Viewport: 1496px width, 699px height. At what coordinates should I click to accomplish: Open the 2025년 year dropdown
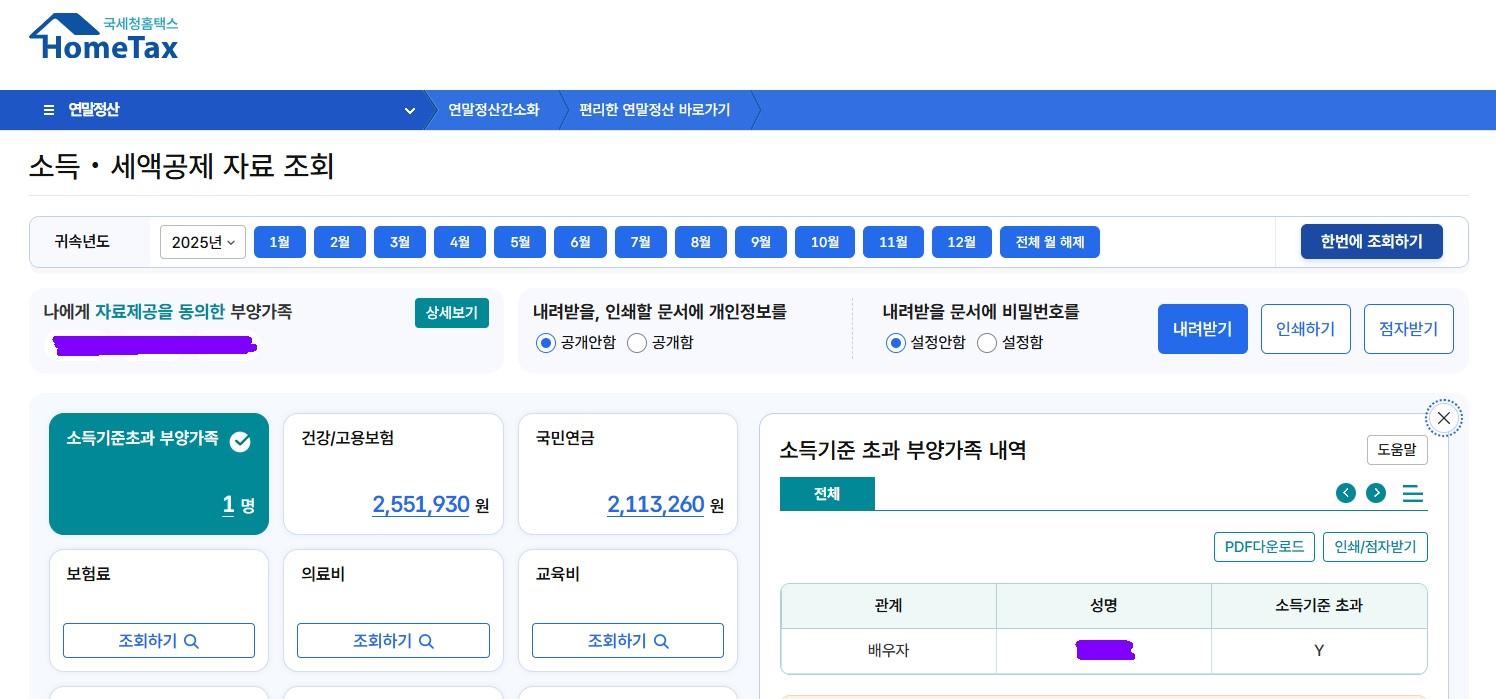click(x=202, y=242)
